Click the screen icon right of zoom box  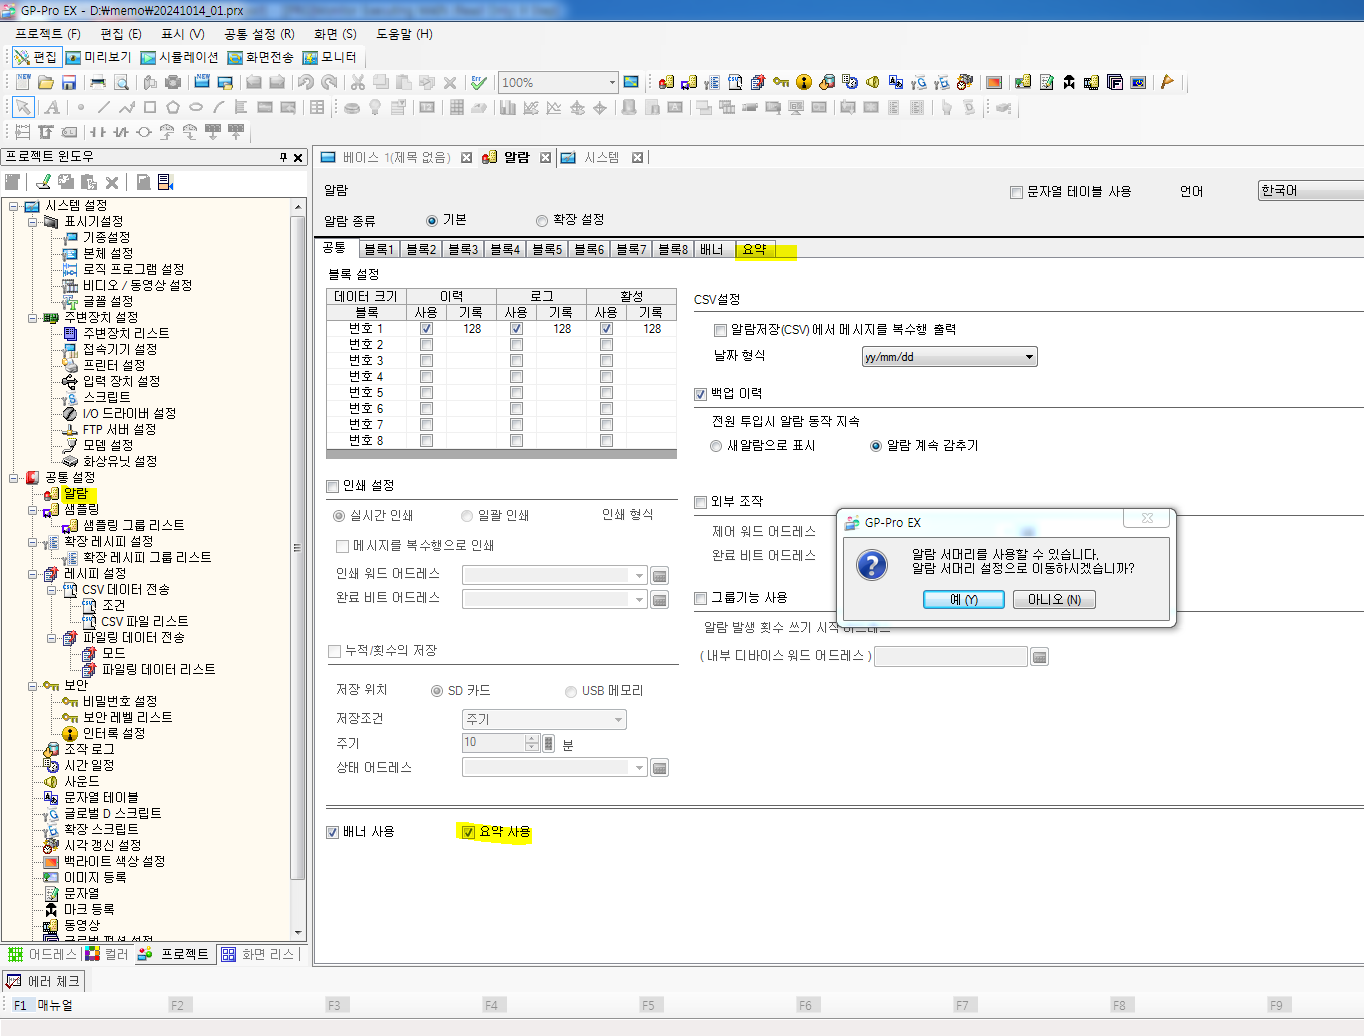631,82
